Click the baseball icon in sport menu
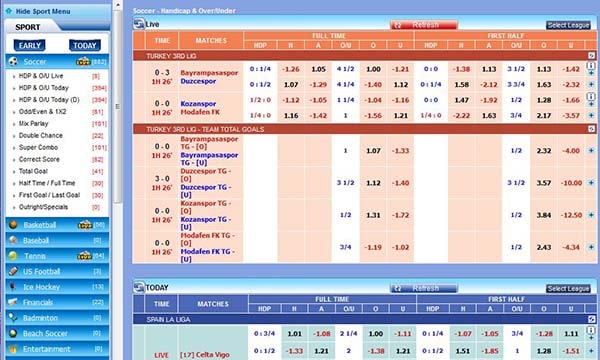 click(13, 240)
